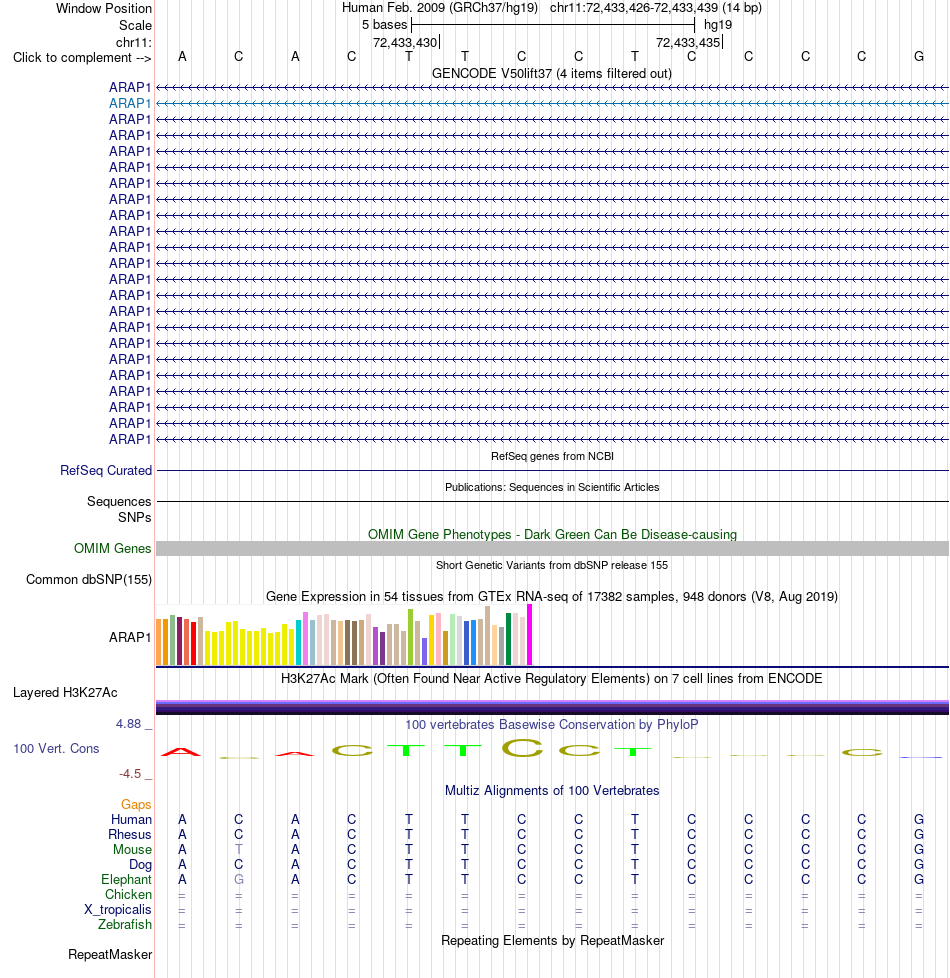The image size is (950, 978).
Task: Click '100 vertebrates Basewise Conservation by PhyloP' title
Action: (552, 724)
